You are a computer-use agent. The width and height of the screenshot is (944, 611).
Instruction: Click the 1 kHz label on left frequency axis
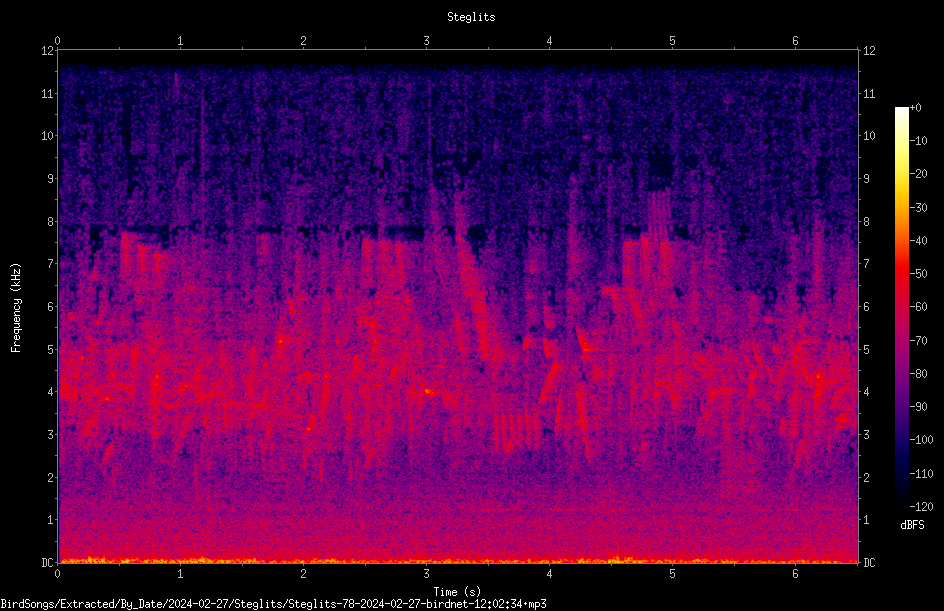(50, 520)
